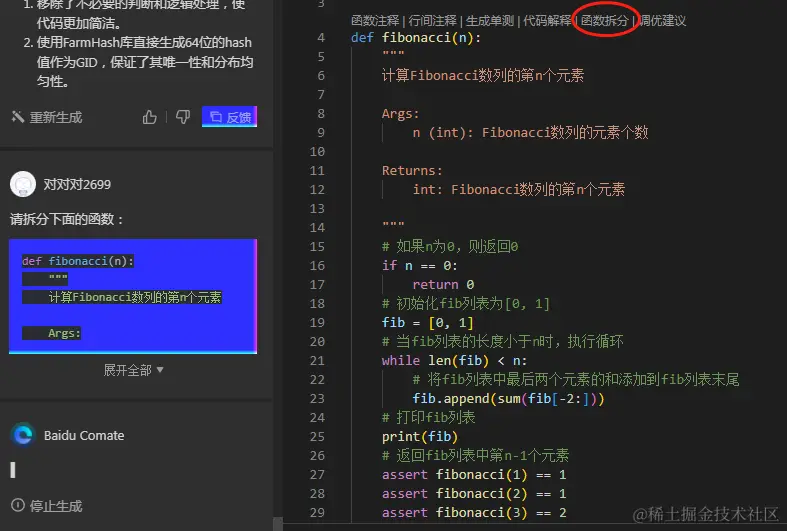Image resolution: width=787 pixels, height=531 pixels.
Task: Click the 对对对2699 user avatar
Action: 23,184
